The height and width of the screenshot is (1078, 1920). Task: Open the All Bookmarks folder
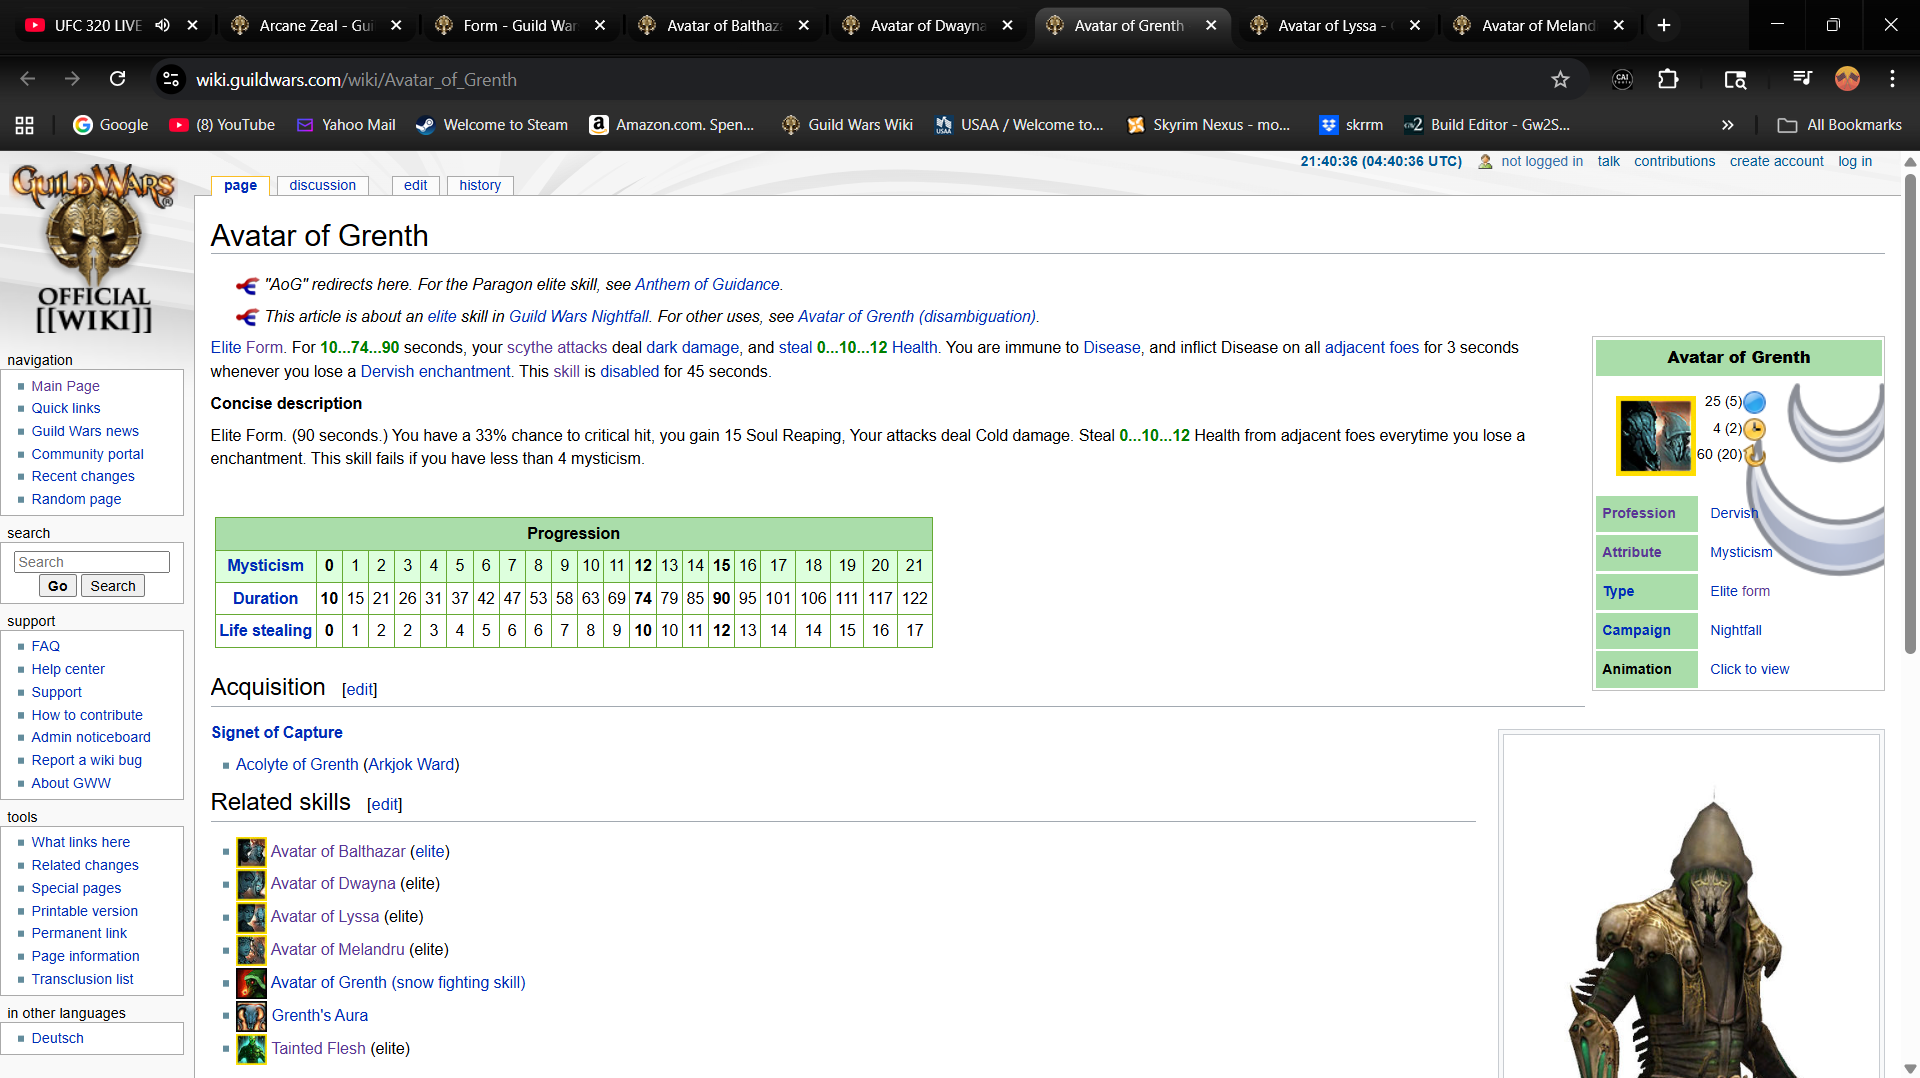1839,125
